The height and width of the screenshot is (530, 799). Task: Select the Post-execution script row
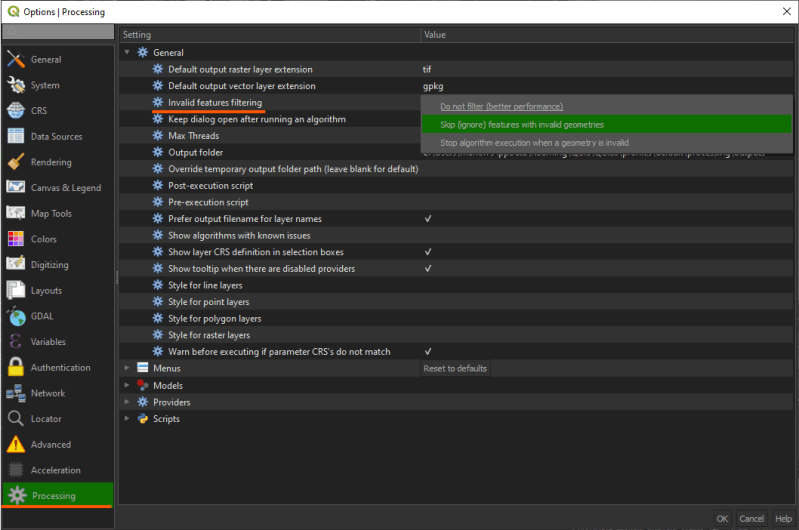point(456,186)
